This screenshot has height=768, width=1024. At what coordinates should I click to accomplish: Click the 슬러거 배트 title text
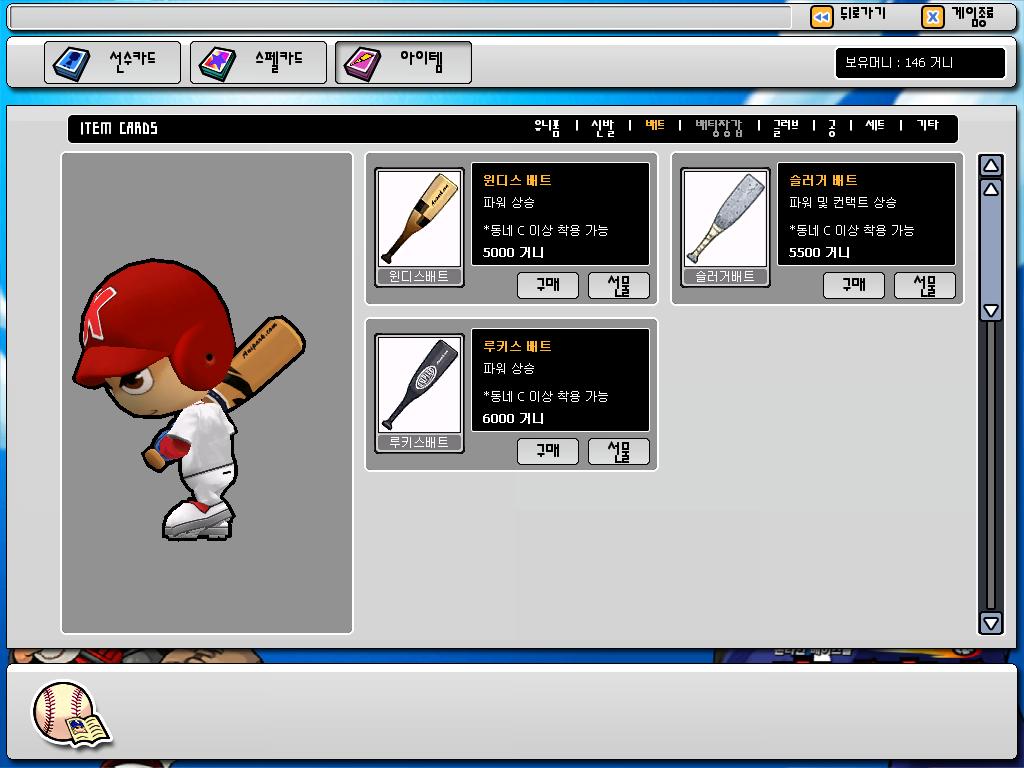coord(823,180)
